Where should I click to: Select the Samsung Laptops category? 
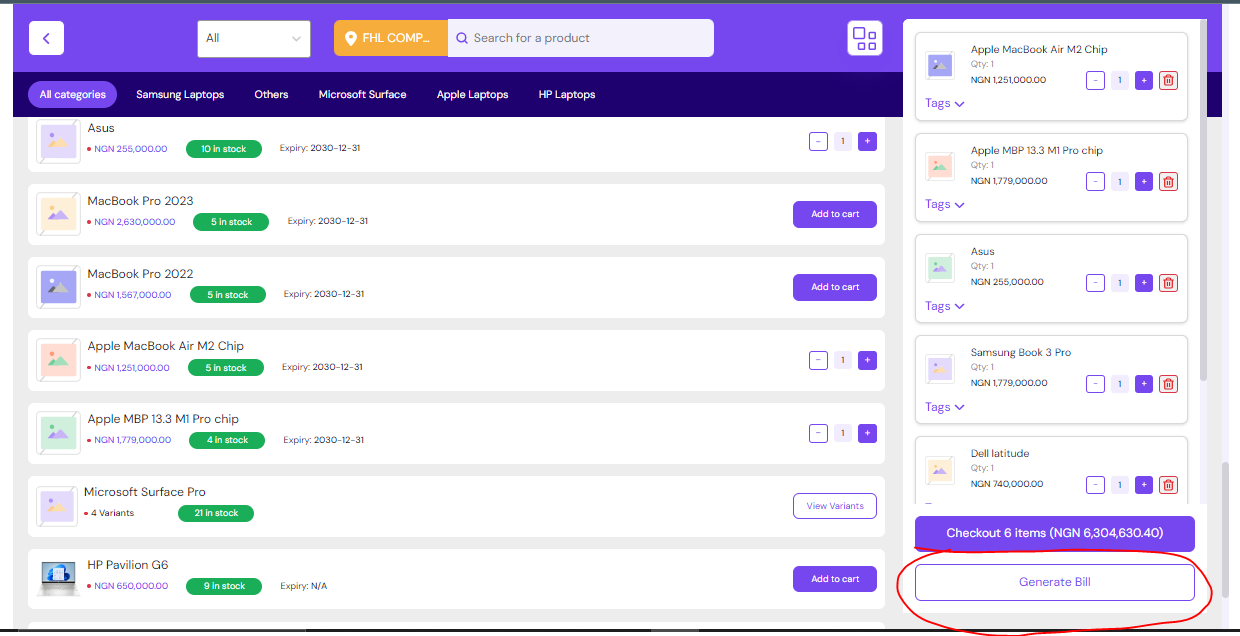(180, 95)
